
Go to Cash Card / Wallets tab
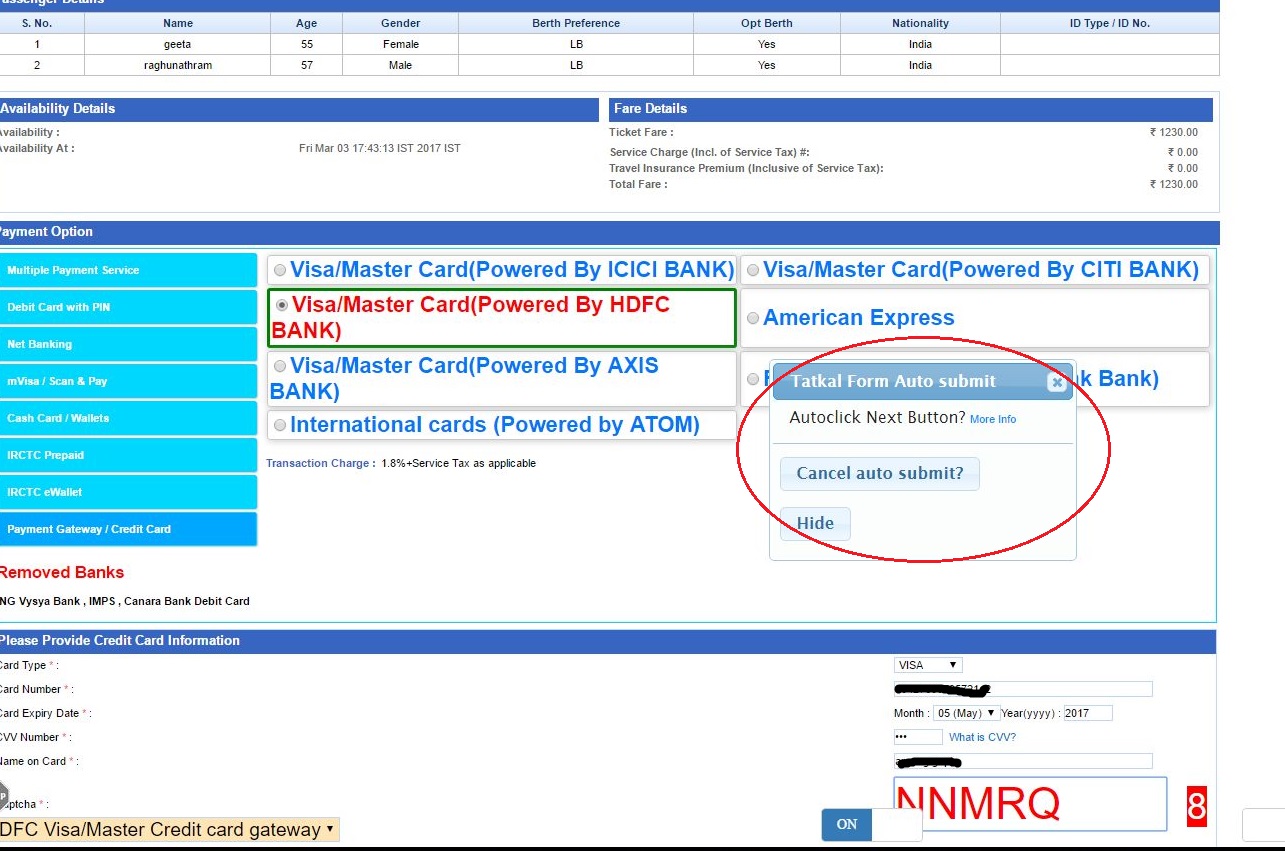point(128,418)
